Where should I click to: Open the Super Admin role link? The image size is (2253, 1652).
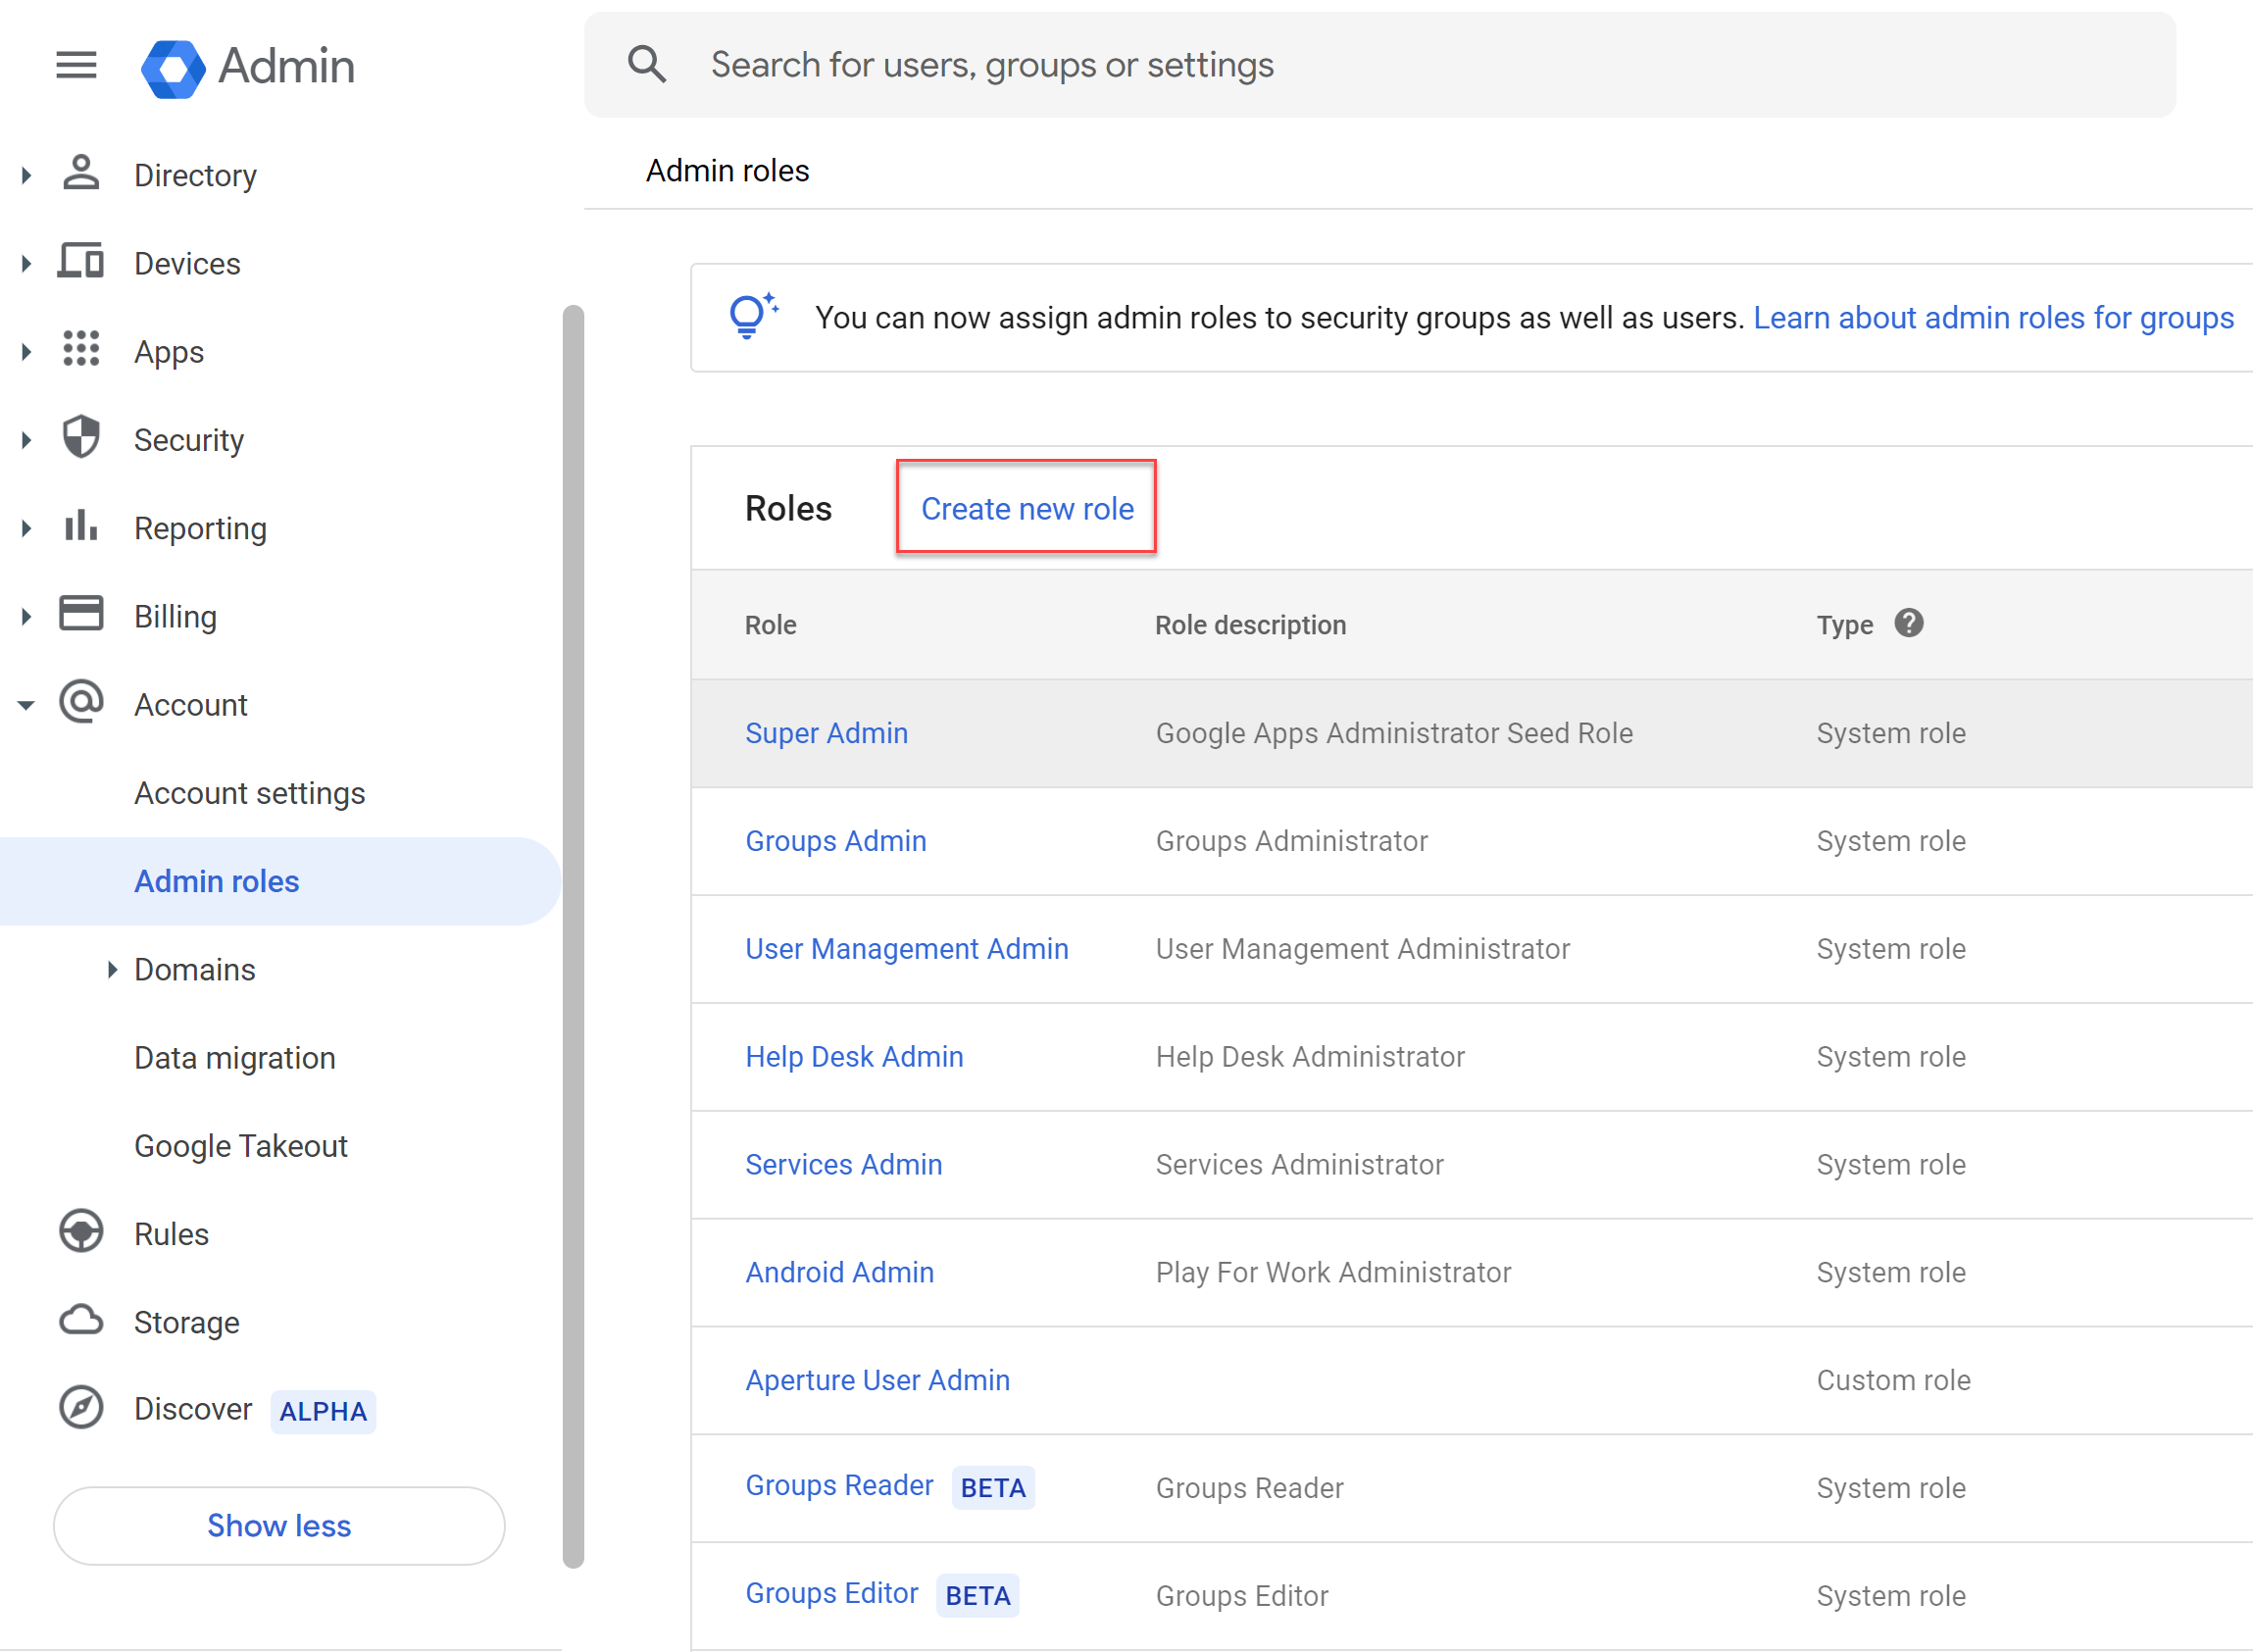tap(826, 733)
